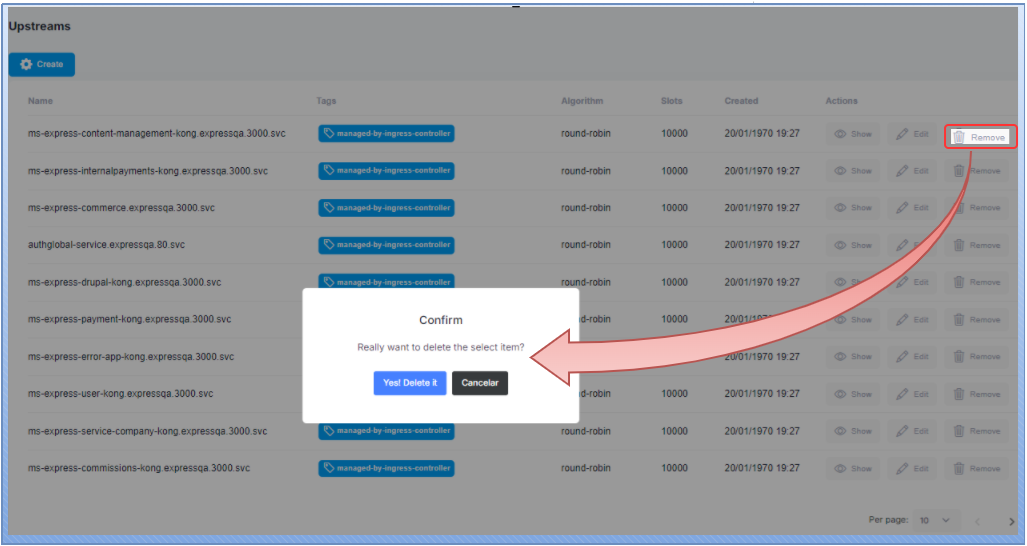Sort by Name column header
The width and height of the screenshot is (1027, 546).
pyautogui.click(x=41, y=101)
